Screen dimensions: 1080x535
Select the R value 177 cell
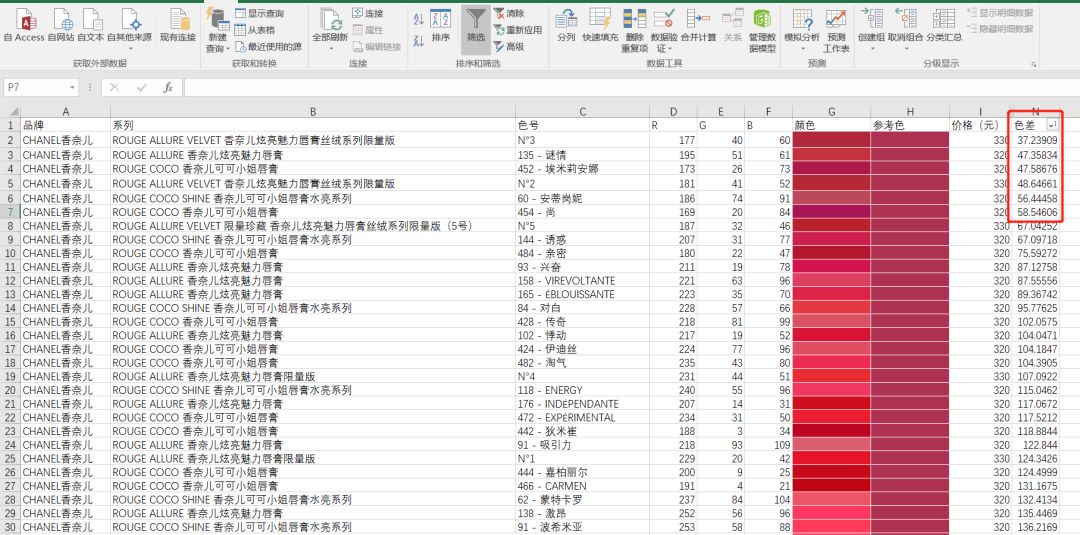click(x=673, y=140)
